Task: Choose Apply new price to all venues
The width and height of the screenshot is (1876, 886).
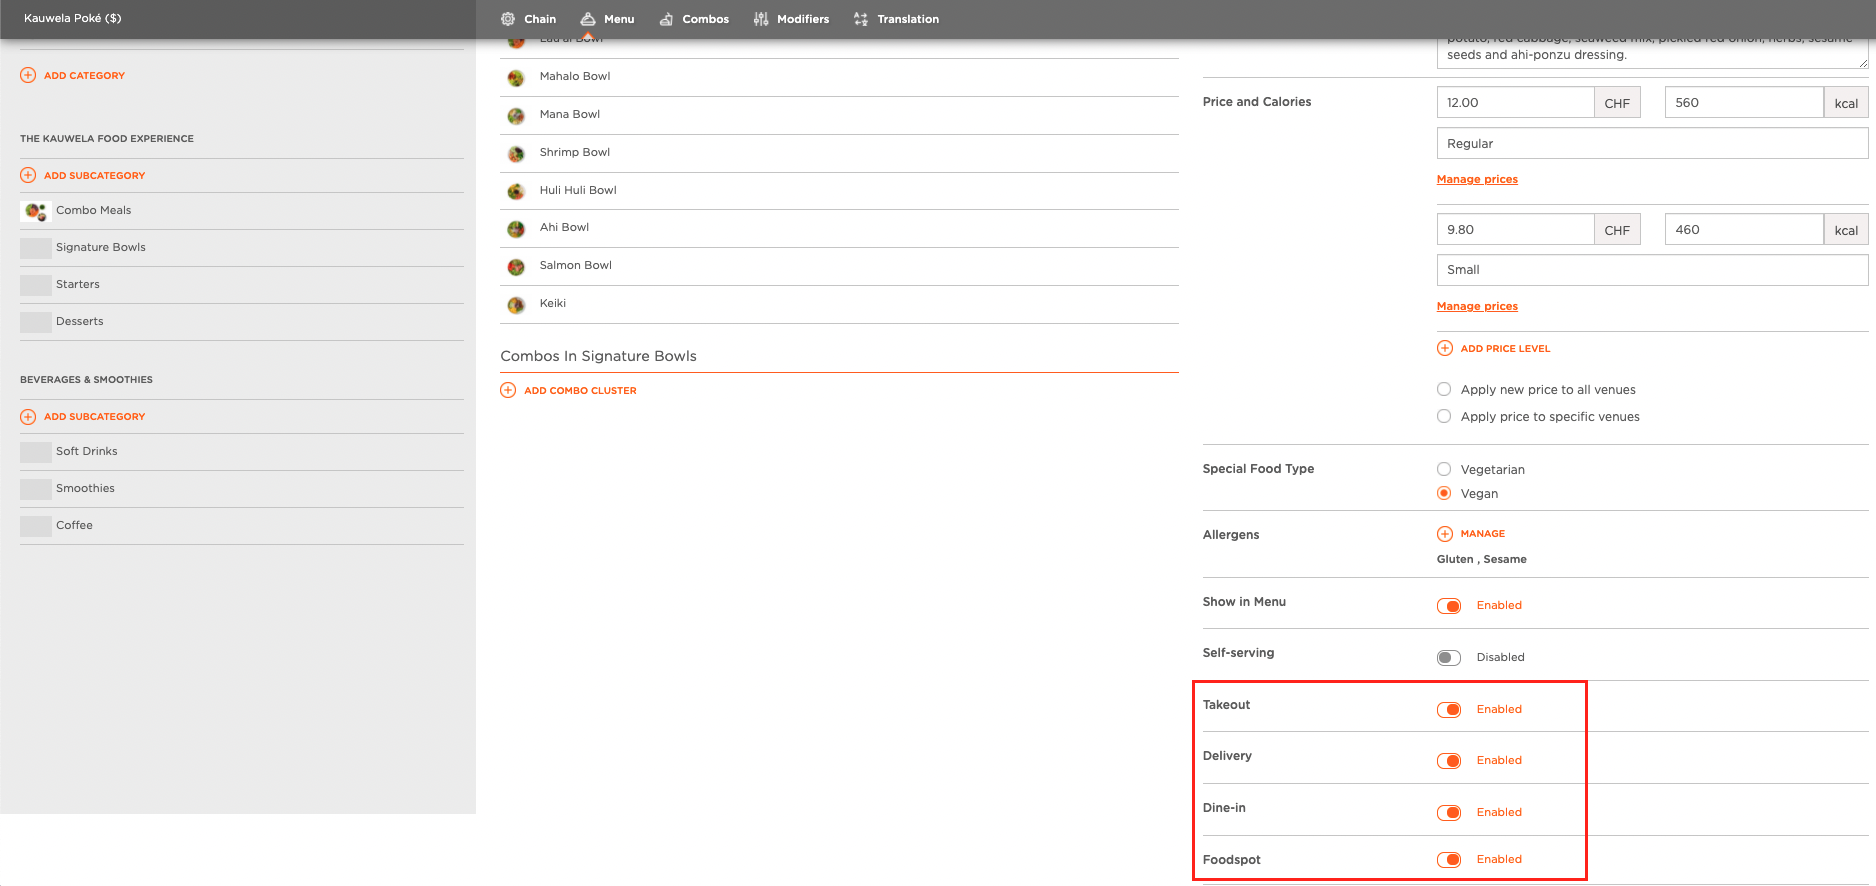Action: coord(1444,389)
